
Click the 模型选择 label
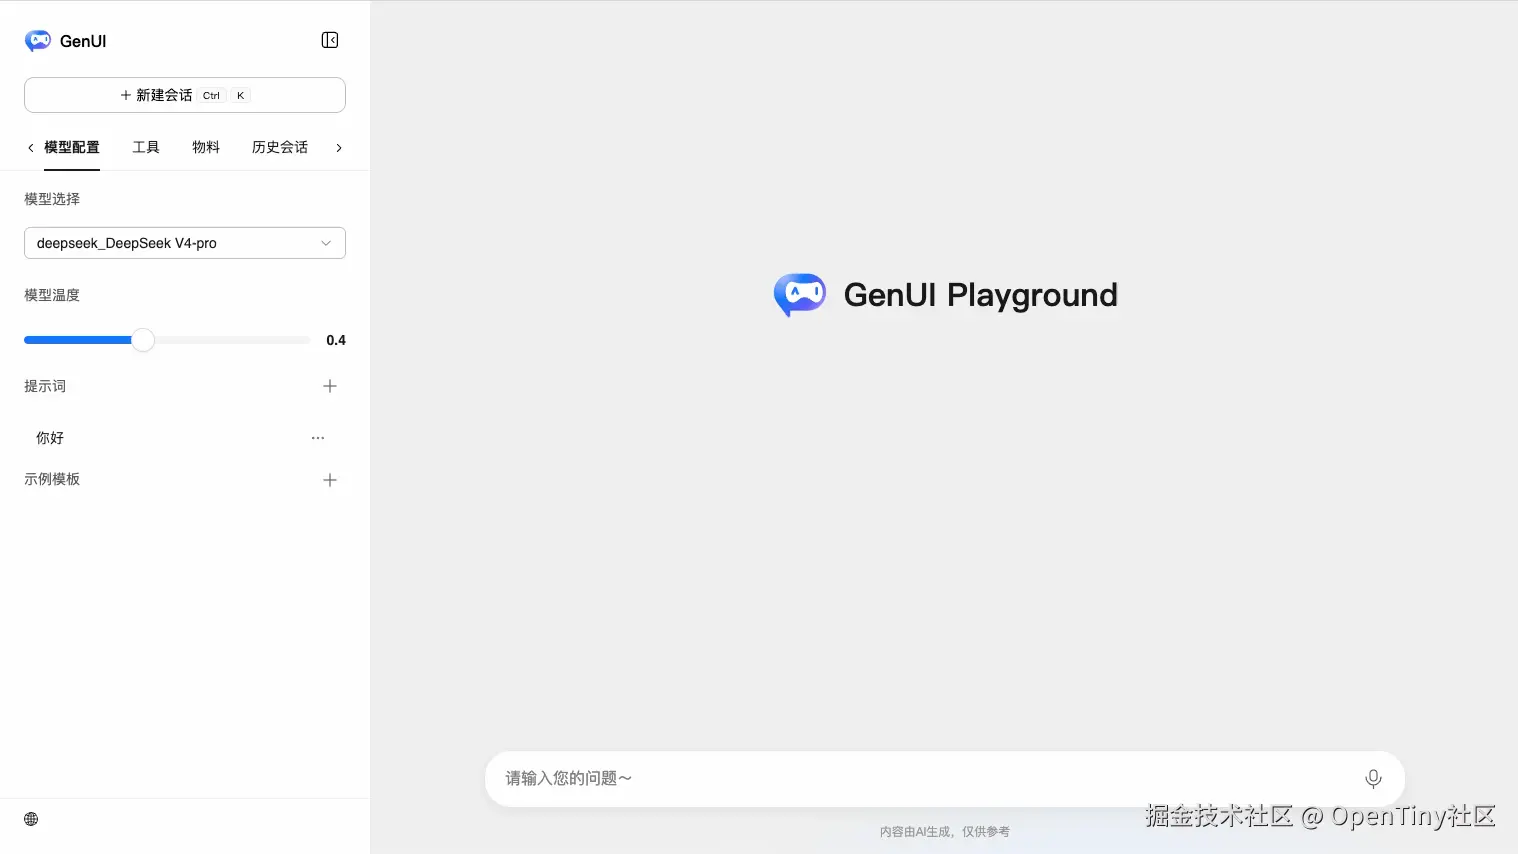click(52, 199)
